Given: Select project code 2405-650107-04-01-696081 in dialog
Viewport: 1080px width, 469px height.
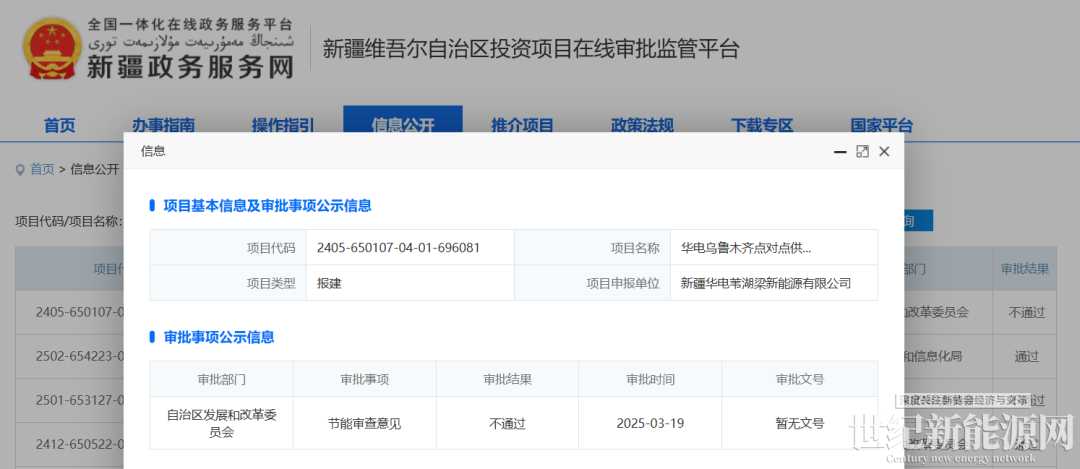Looking at the screenshot, I should click(398, 248).
